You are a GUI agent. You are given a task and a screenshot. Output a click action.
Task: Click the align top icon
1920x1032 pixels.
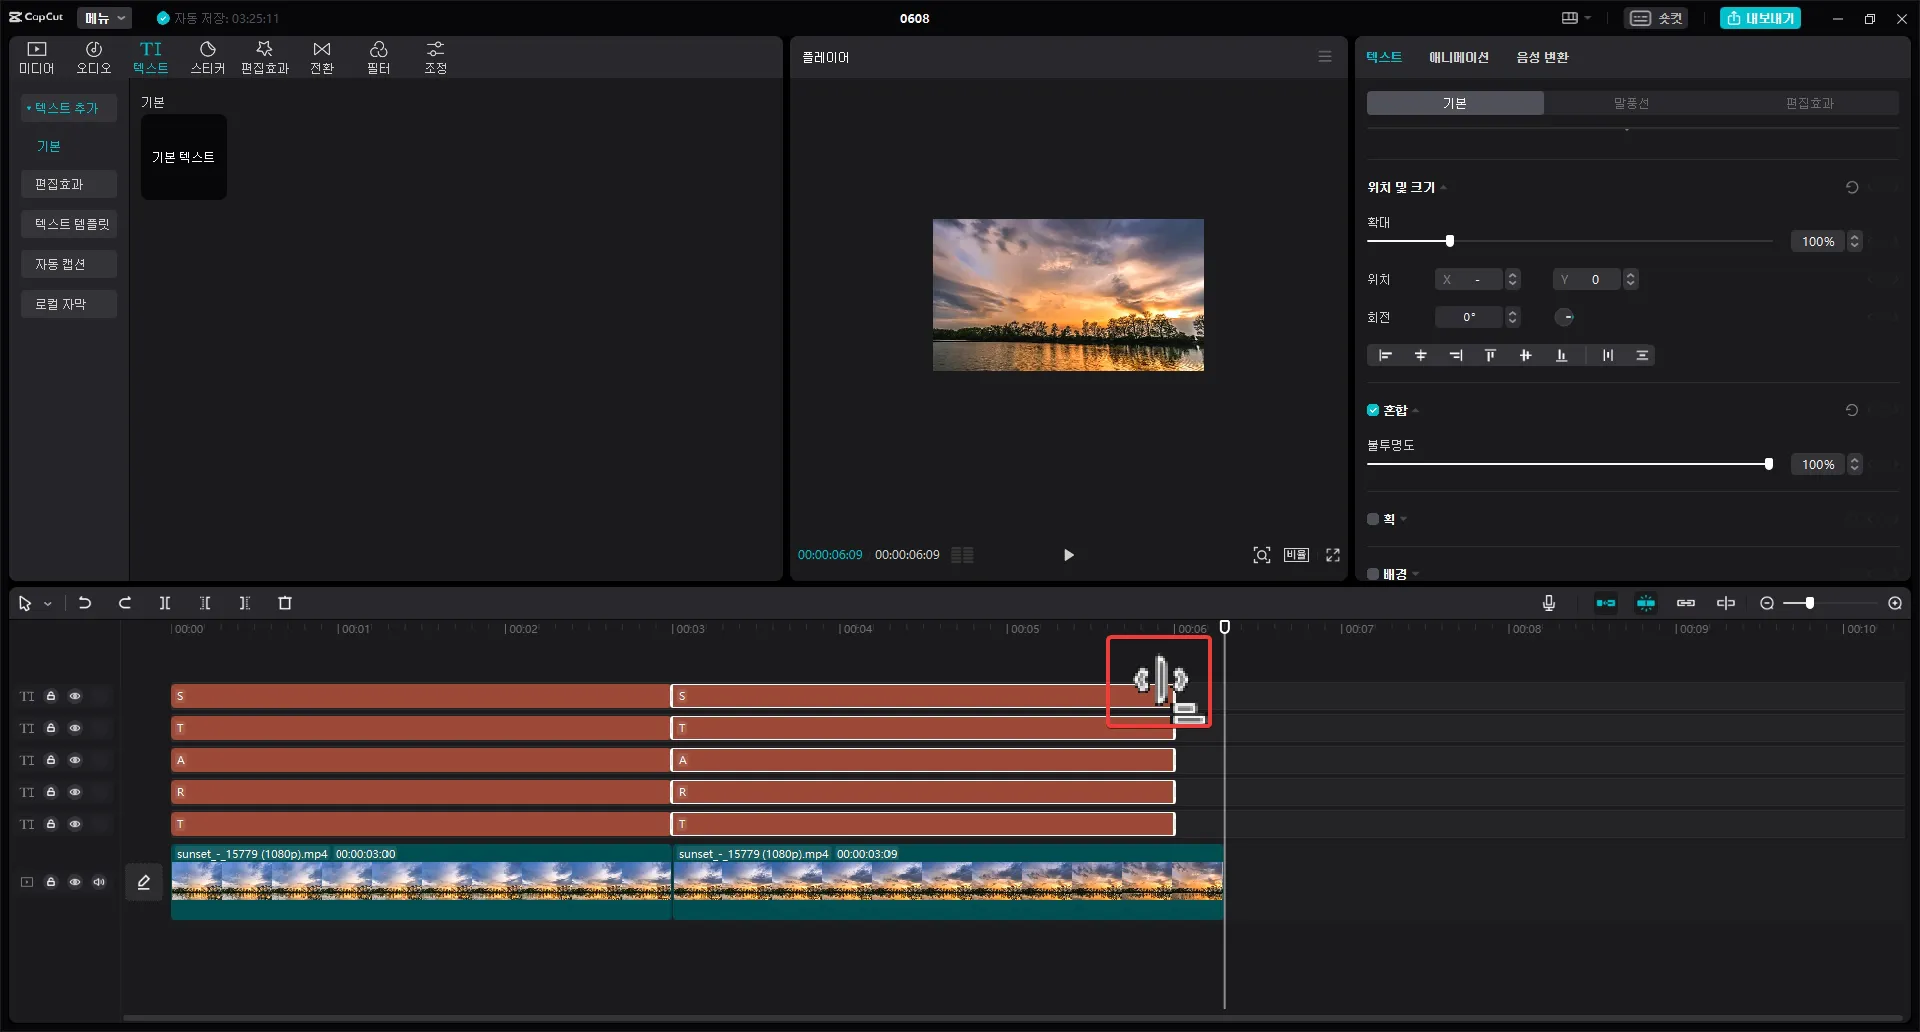coord(1490,356)
